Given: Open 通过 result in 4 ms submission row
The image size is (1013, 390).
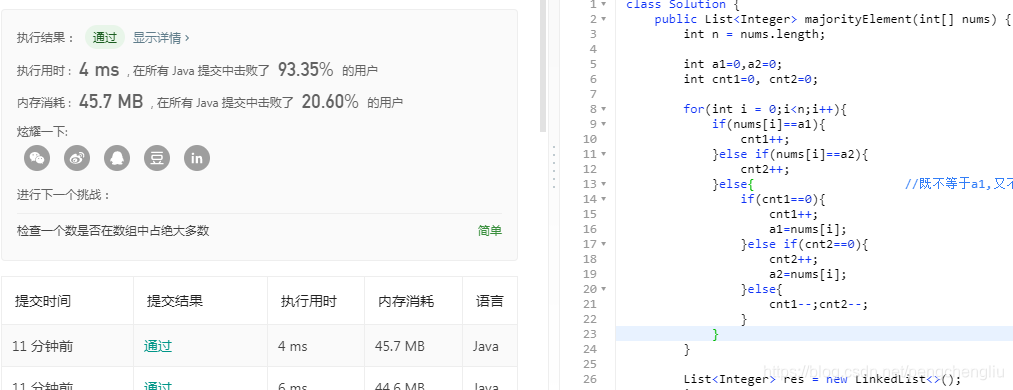Looking at the screenshot, I should point(158,346).
